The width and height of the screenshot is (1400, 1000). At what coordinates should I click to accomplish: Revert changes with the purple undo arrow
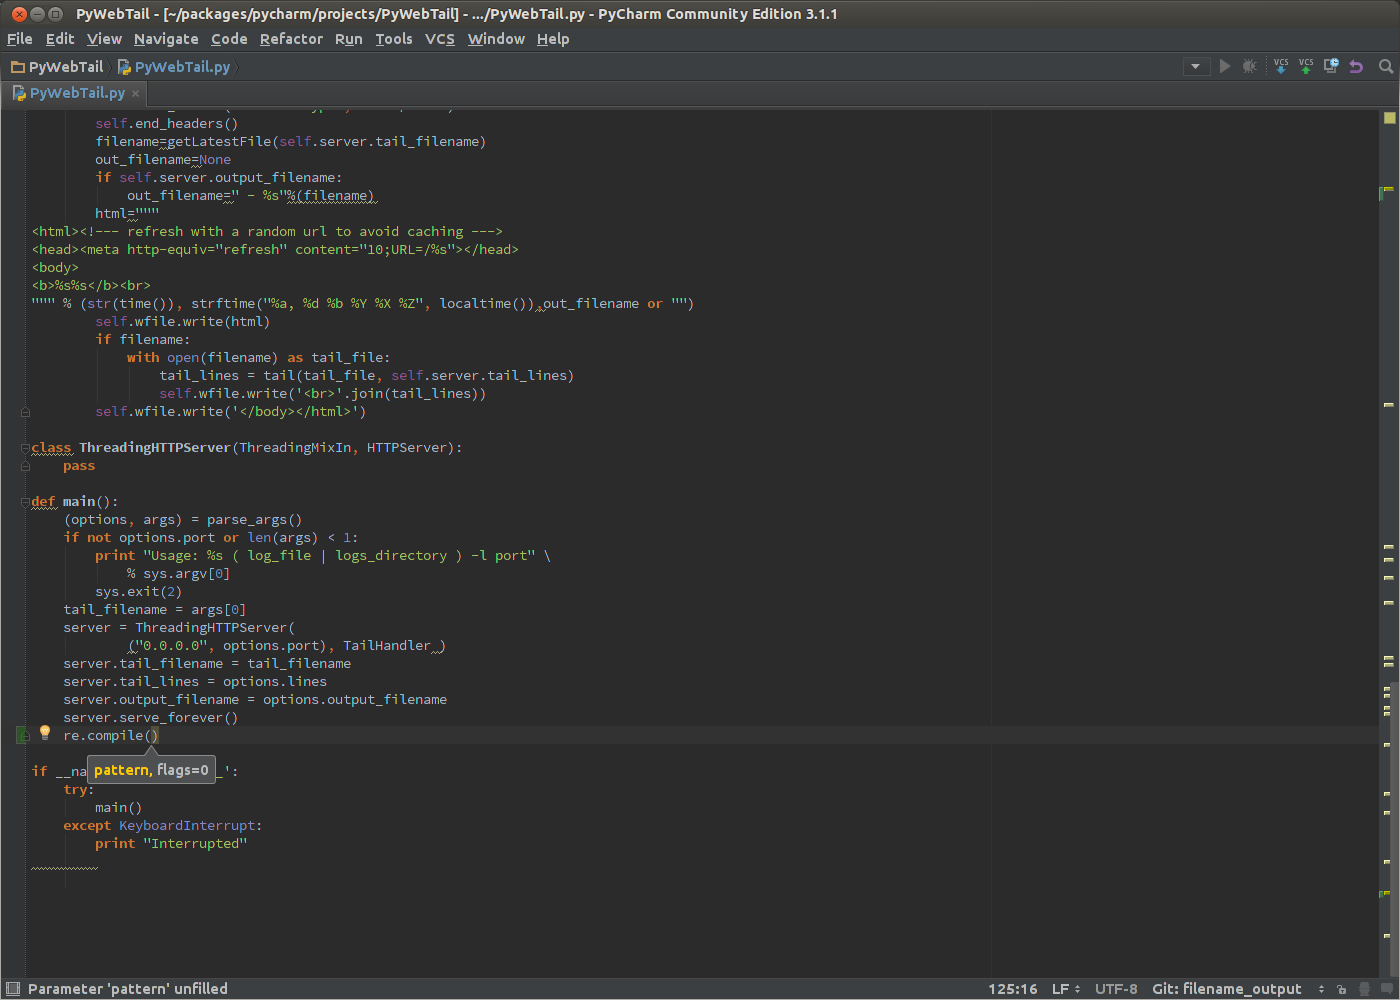(x=1356, y=66)
